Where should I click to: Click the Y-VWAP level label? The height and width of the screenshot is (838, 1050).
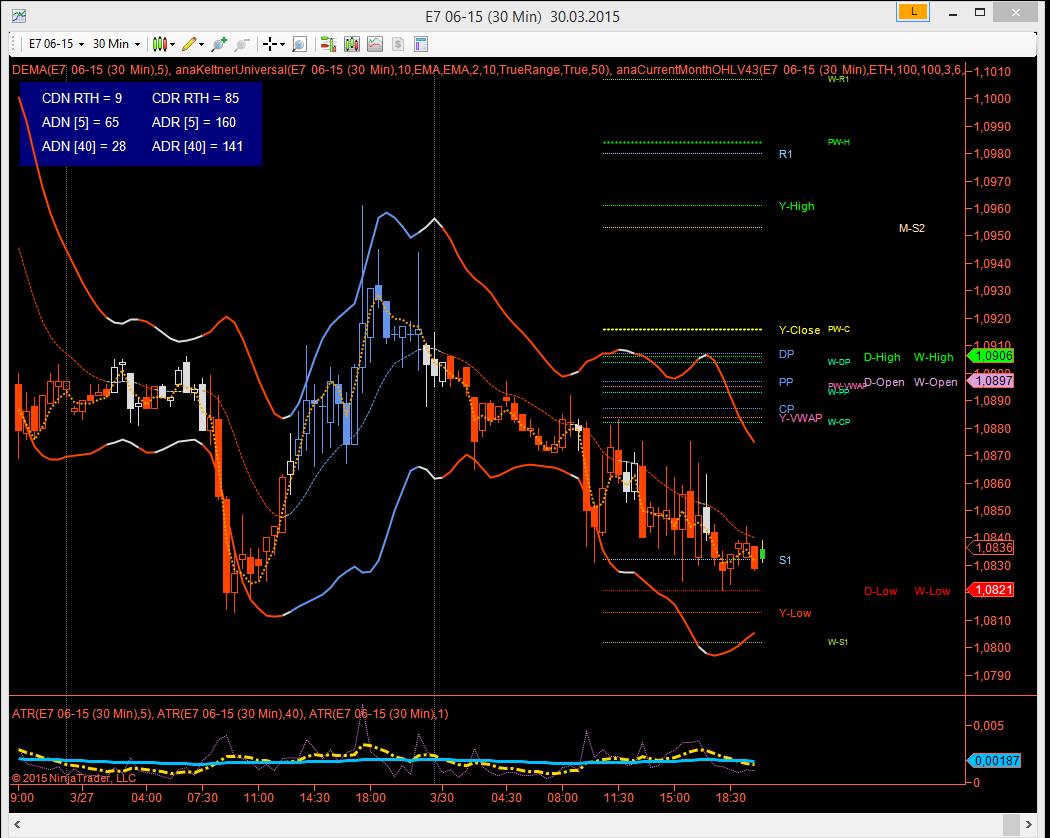pos(800,418)
